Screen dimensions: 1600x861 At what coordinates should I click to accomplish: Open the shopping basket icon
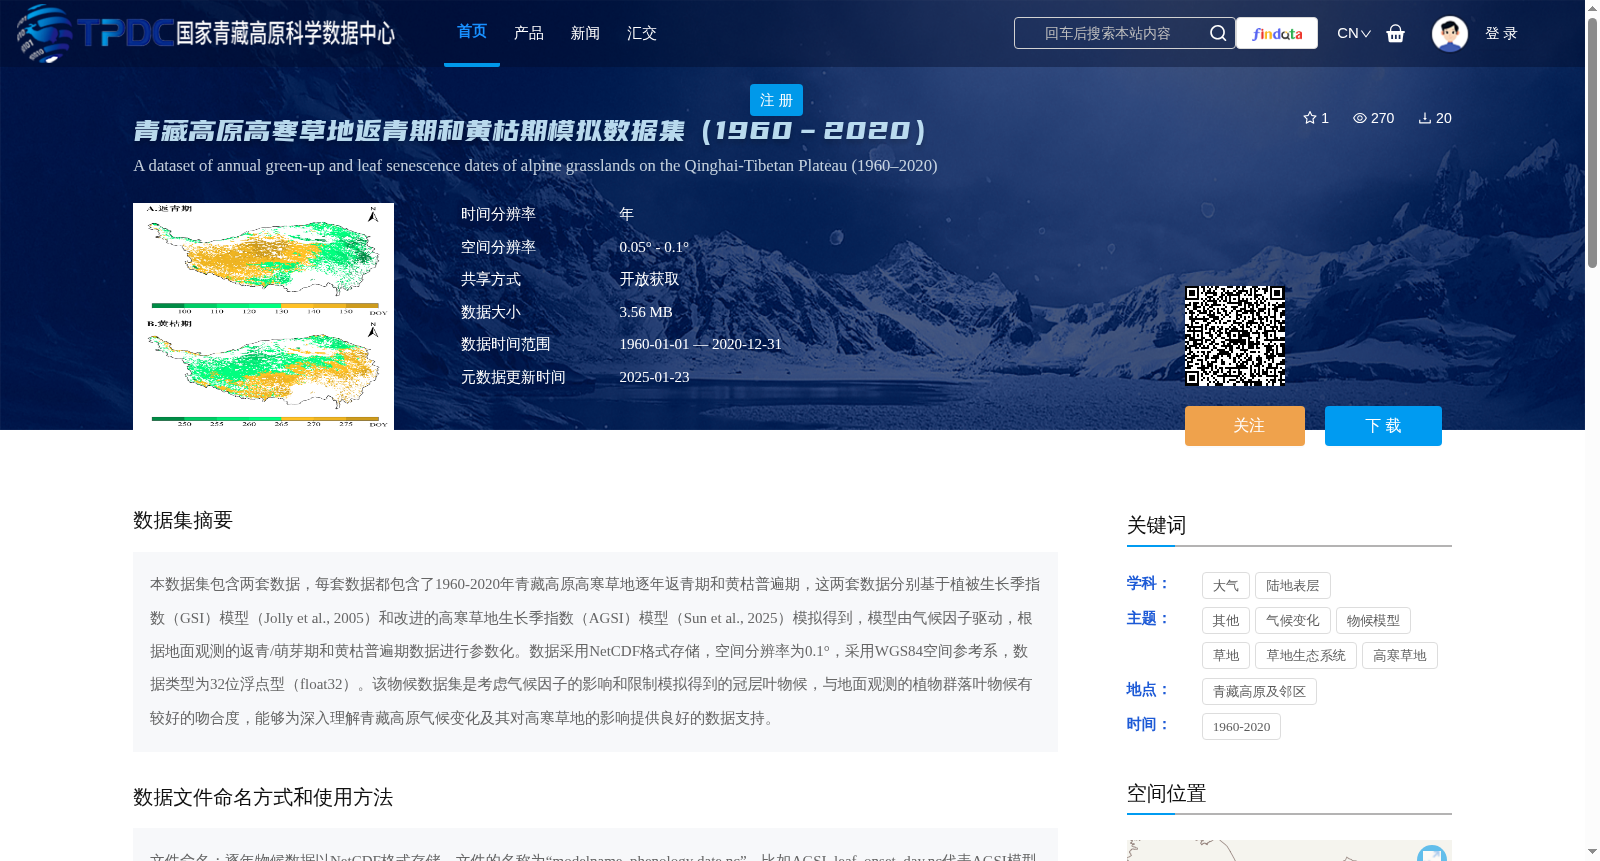[x=1396, y=33]
